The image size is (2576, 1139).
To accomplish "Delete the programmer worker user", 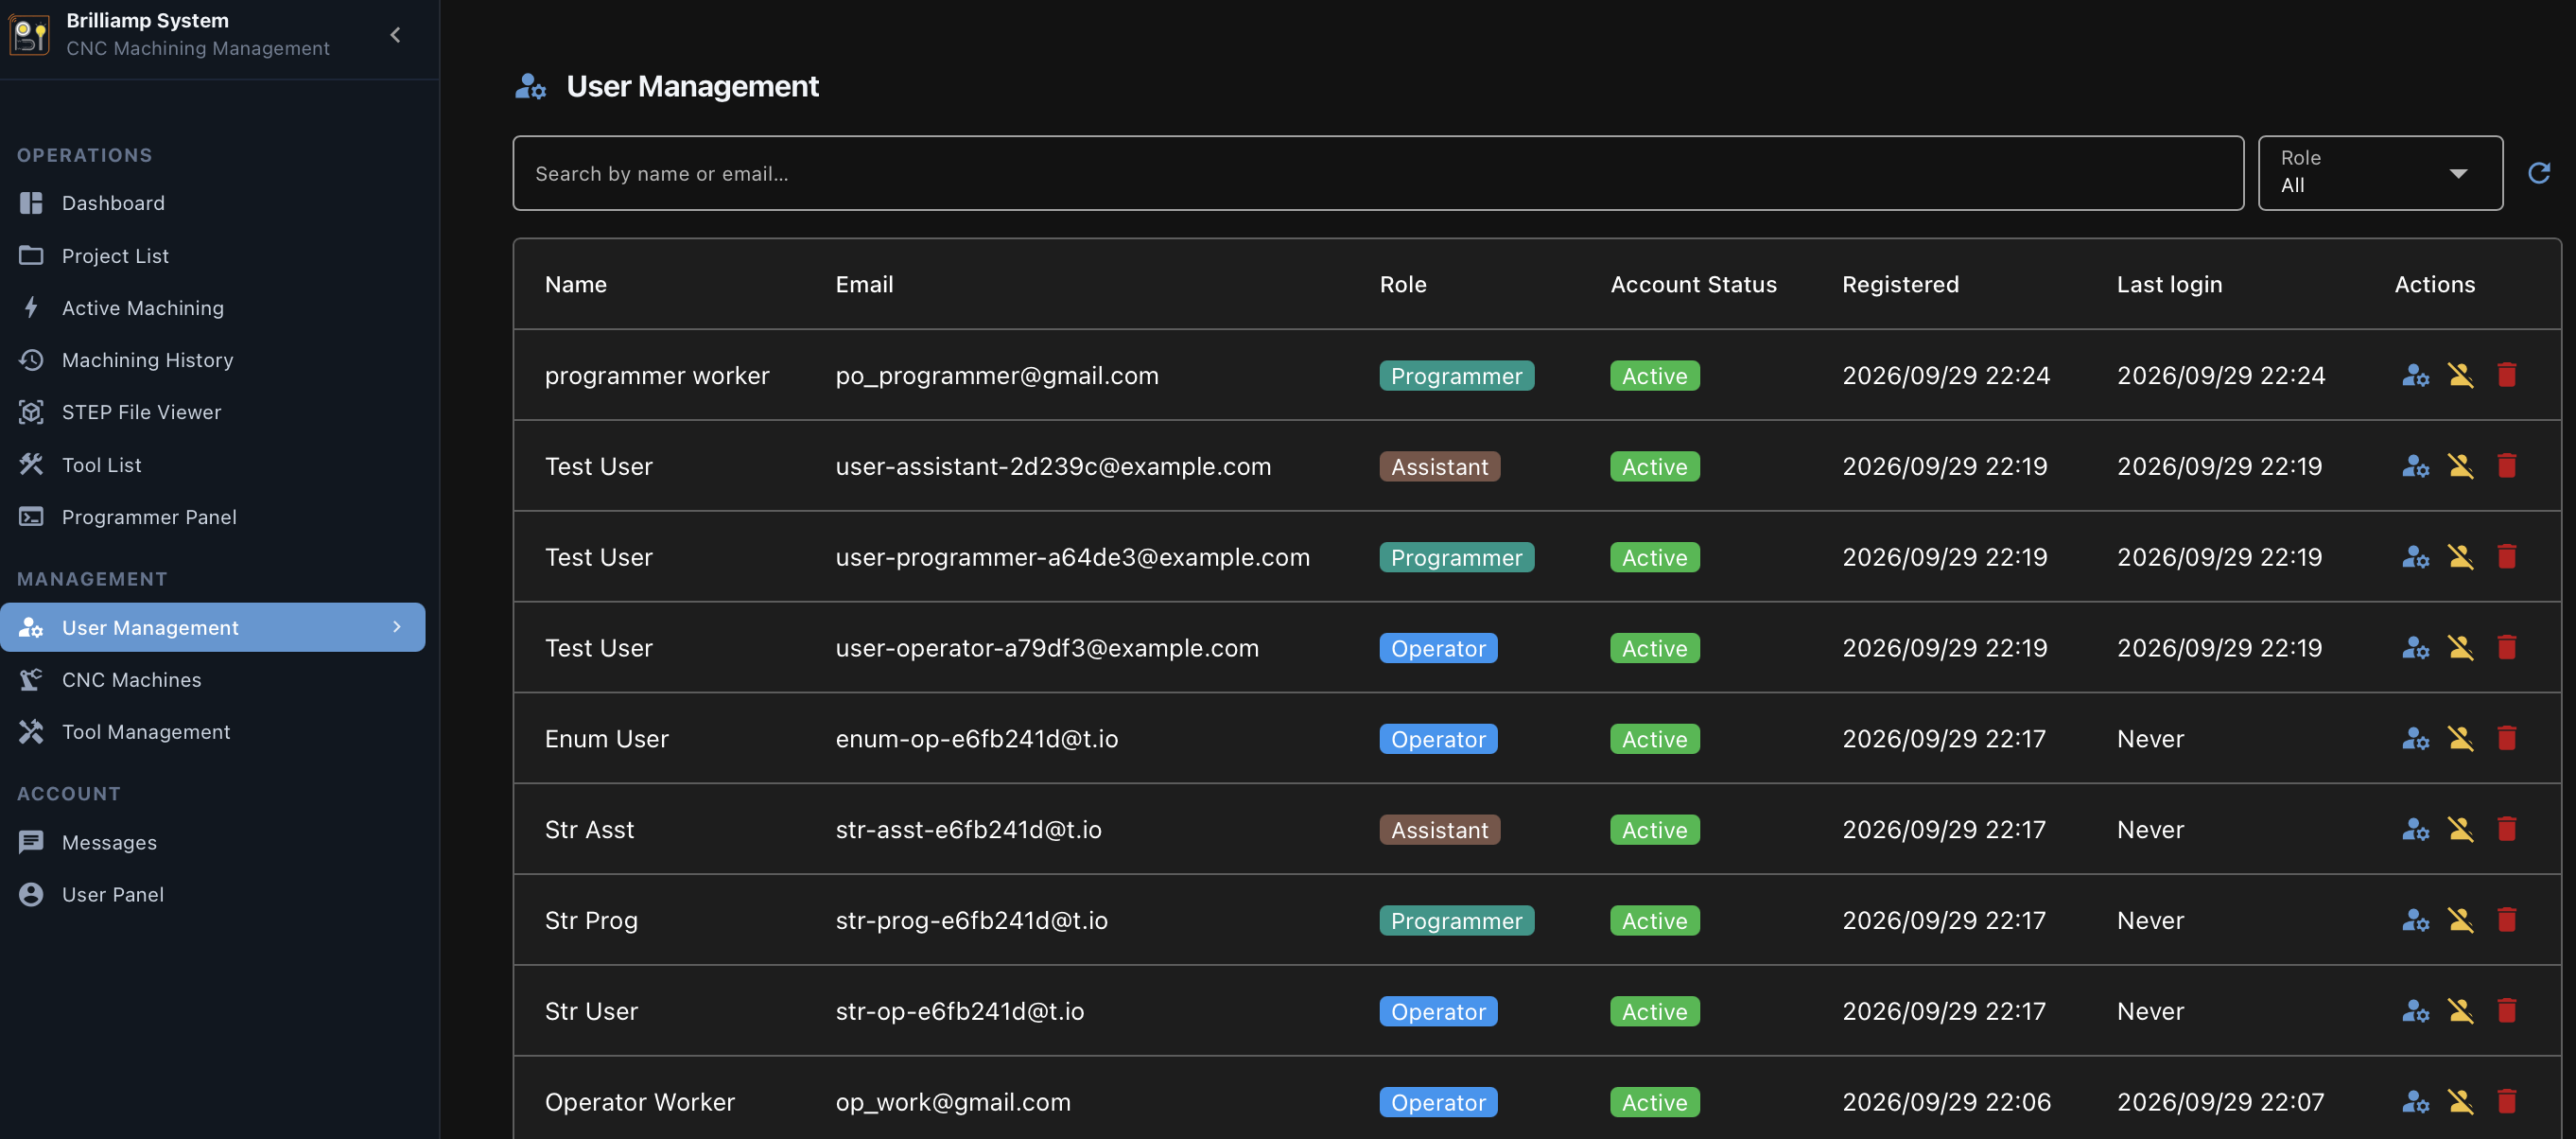I will pos(2506,375).
